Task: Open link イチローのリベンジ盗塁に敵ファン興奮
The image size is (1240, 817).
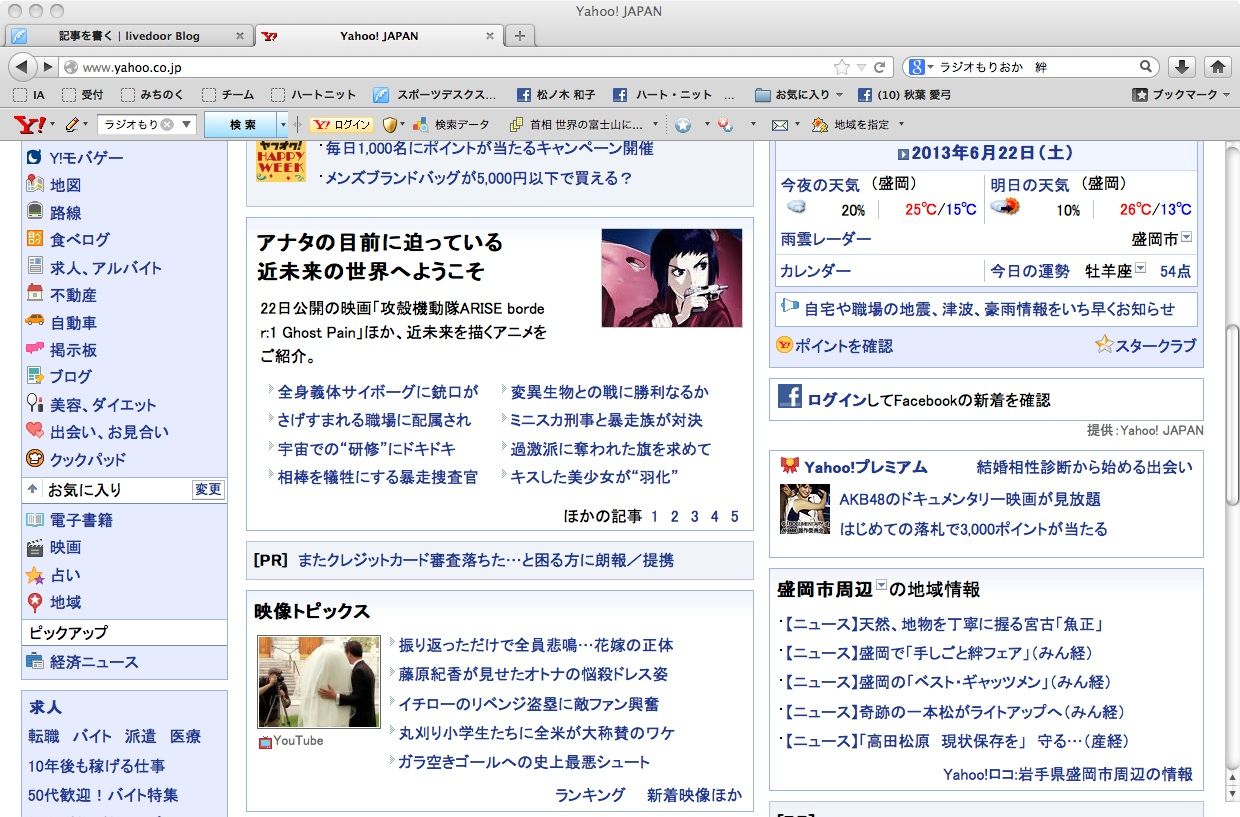Action: 529,704
